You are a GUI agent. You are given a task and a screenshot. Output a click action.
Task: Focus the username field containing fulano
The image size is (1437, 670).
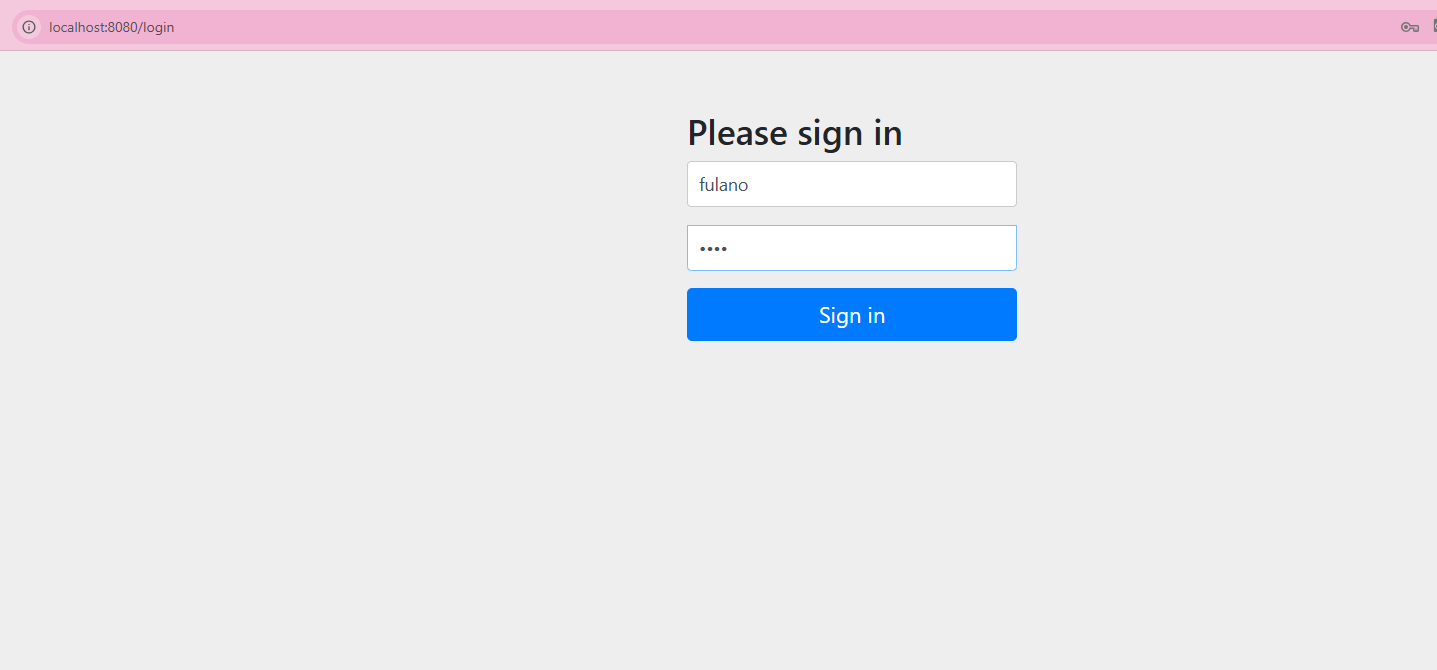click(852, 184)
